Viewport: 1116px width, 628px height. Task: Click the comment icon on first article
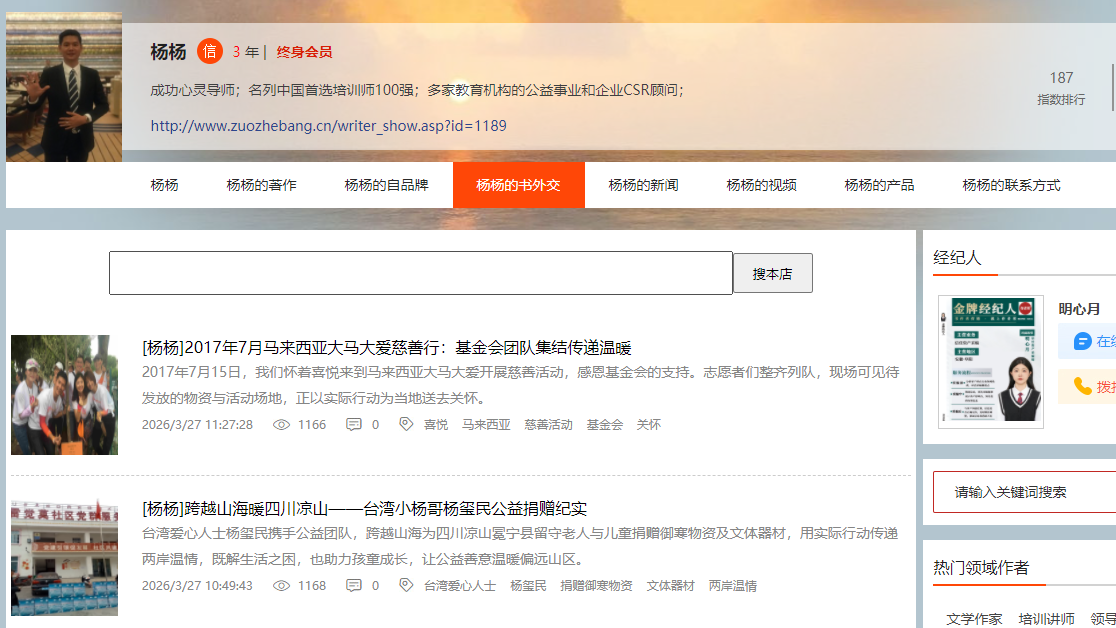(354, 425)
